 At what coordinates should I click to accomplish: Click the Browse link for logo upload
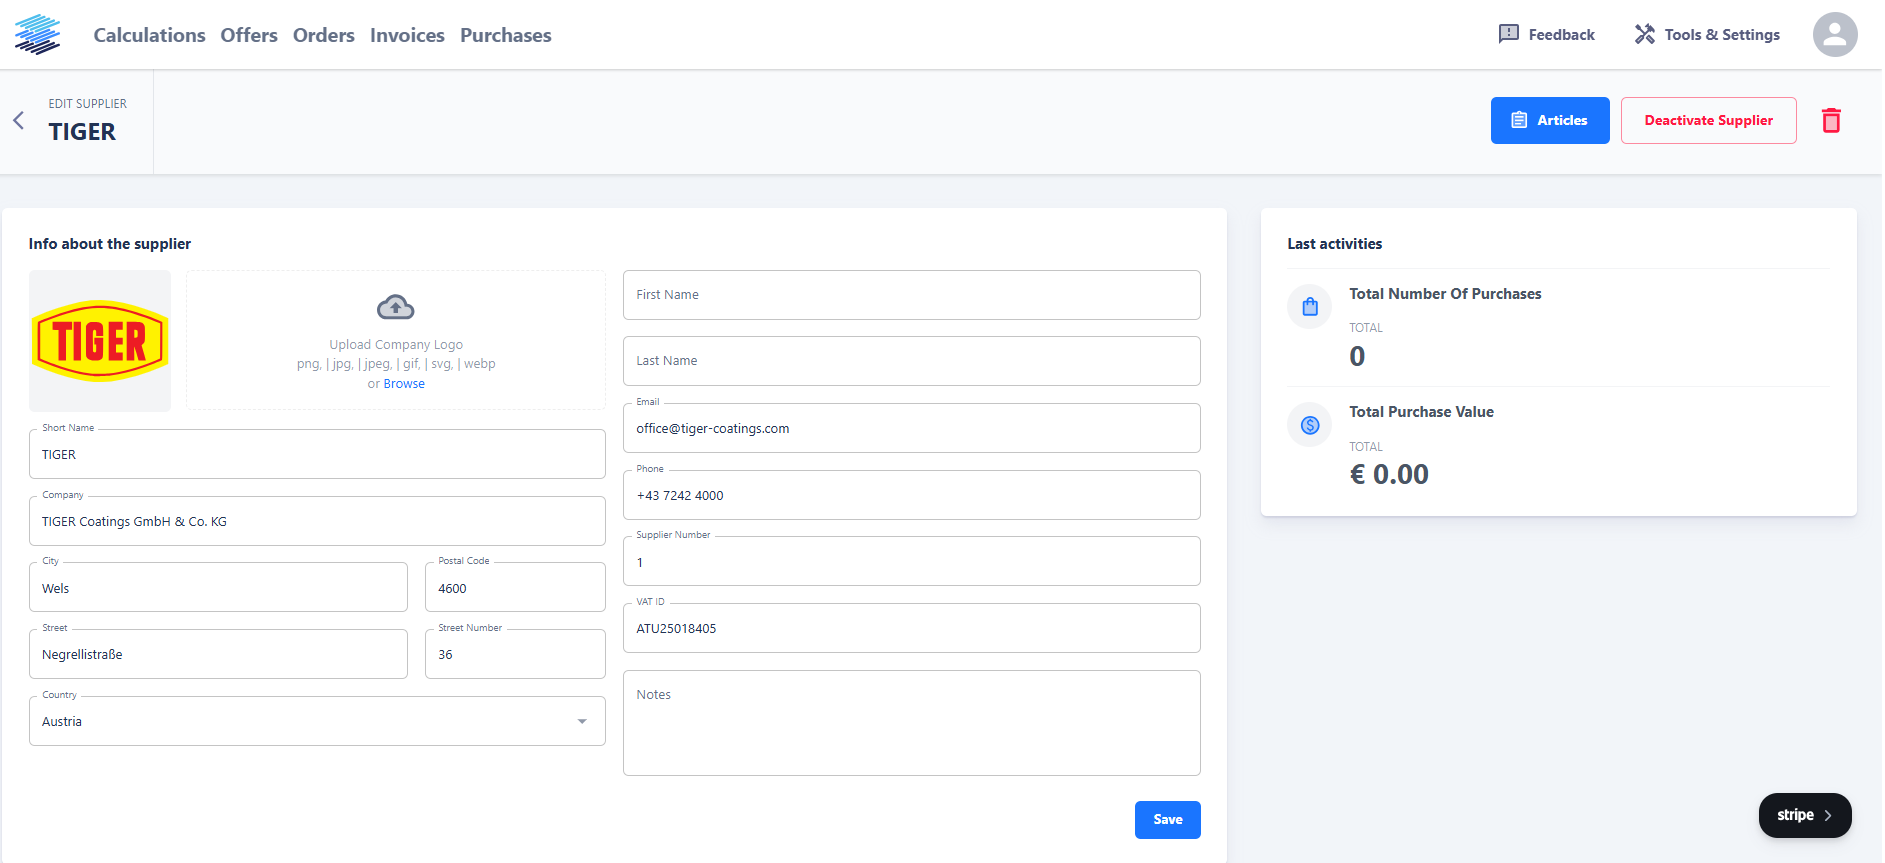(x=404, y=384)
